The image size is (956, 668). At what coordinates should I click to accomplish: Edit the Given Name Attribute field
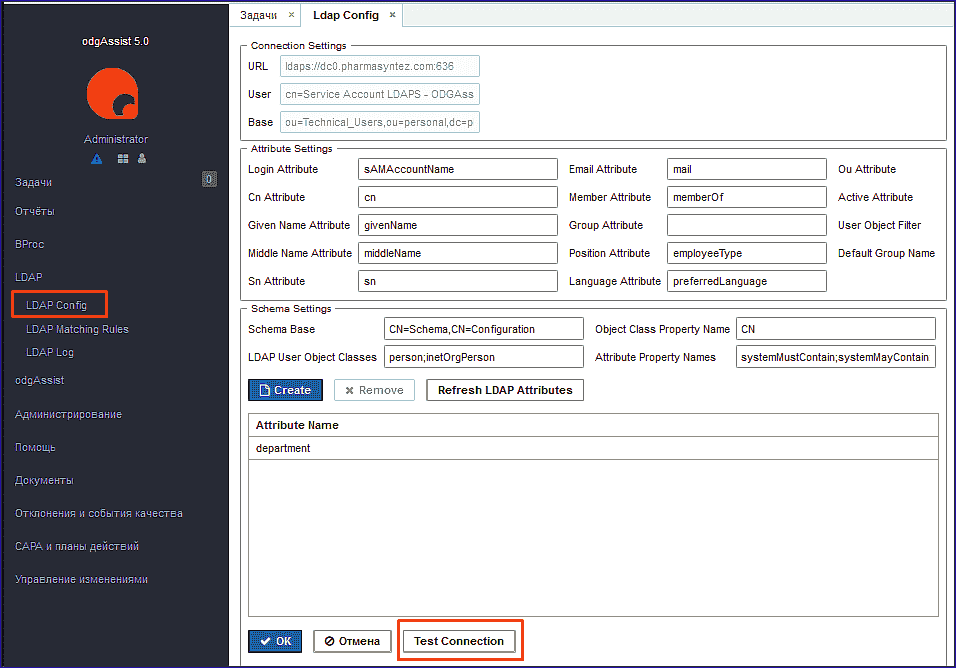(458, 226)
